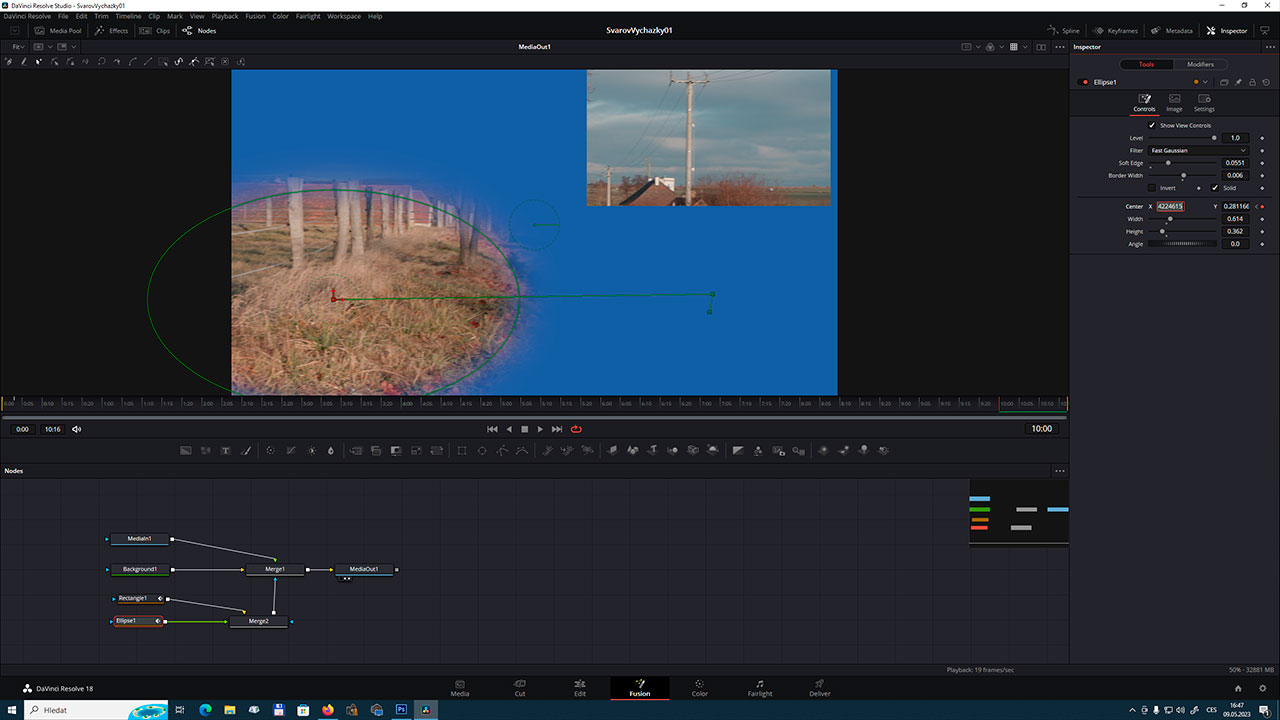Reset Ellipse1 settings with the reset icon
The image size is (1280, 720).
click(x=1266, y=82)
